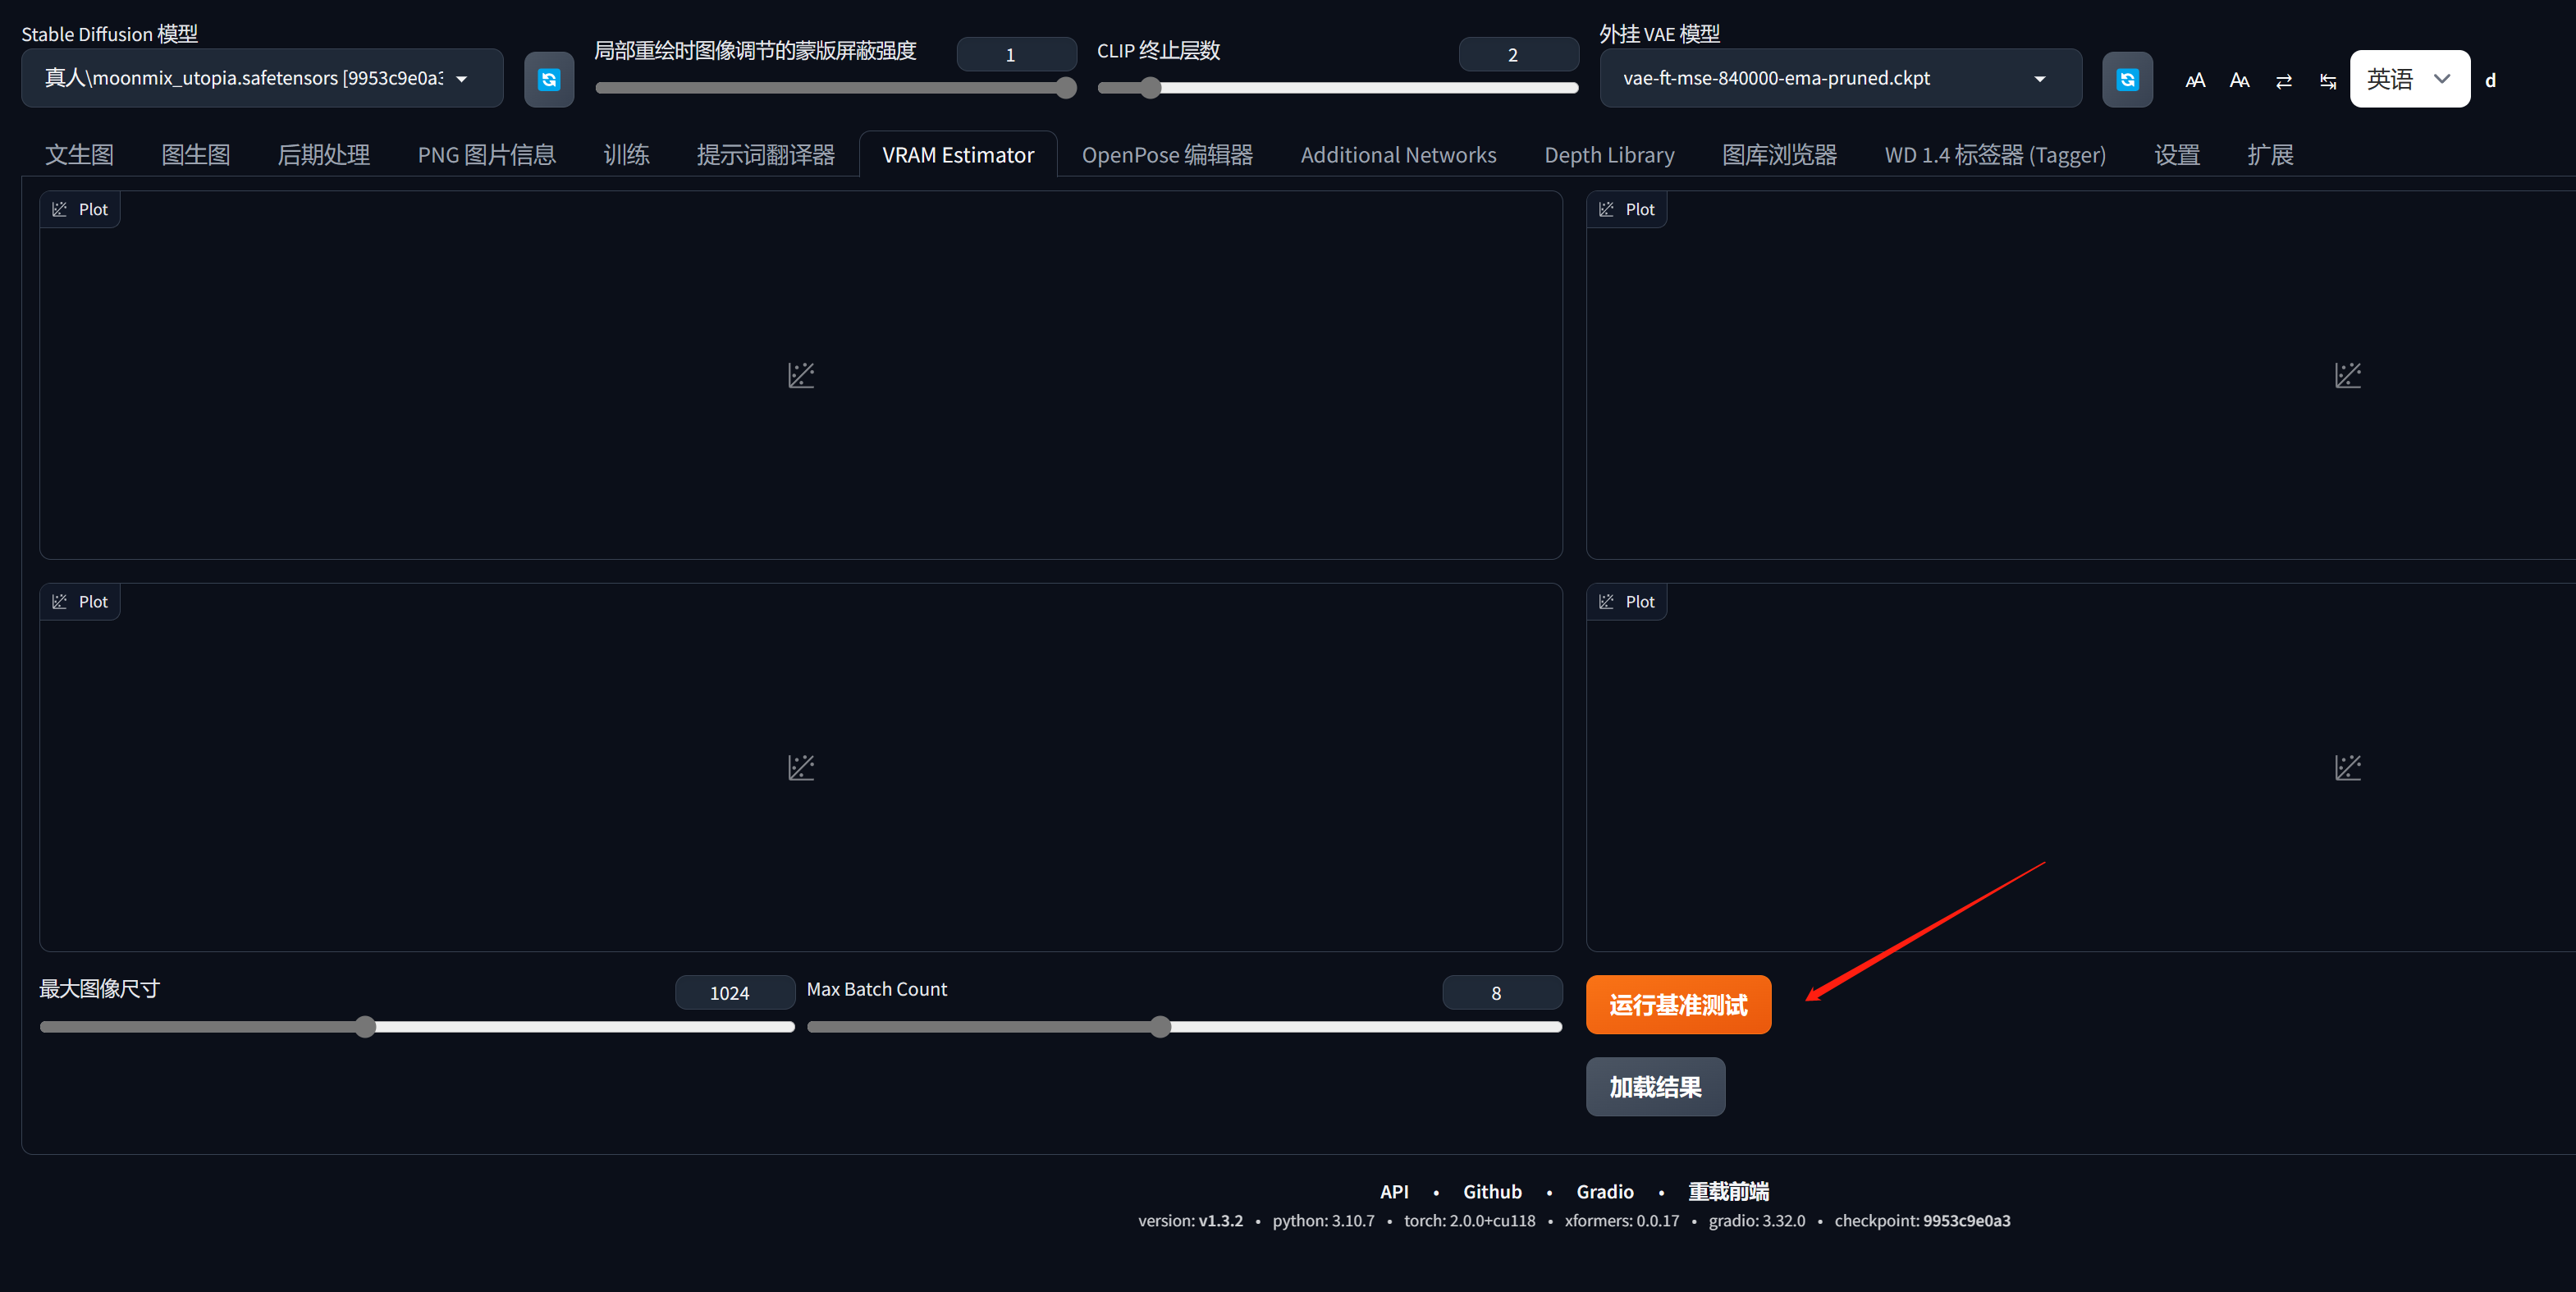Click the larger-font AA icon

[2195, 80]
